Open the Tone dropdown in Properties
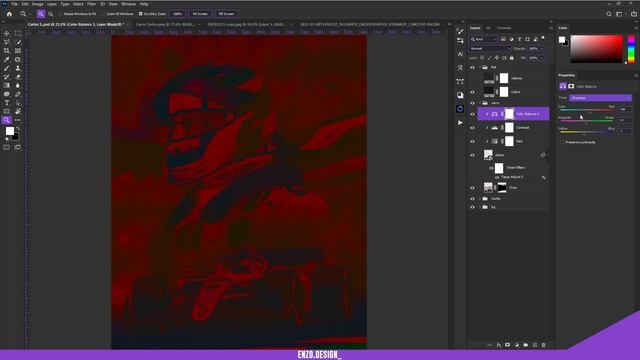 tap(601, 98)
